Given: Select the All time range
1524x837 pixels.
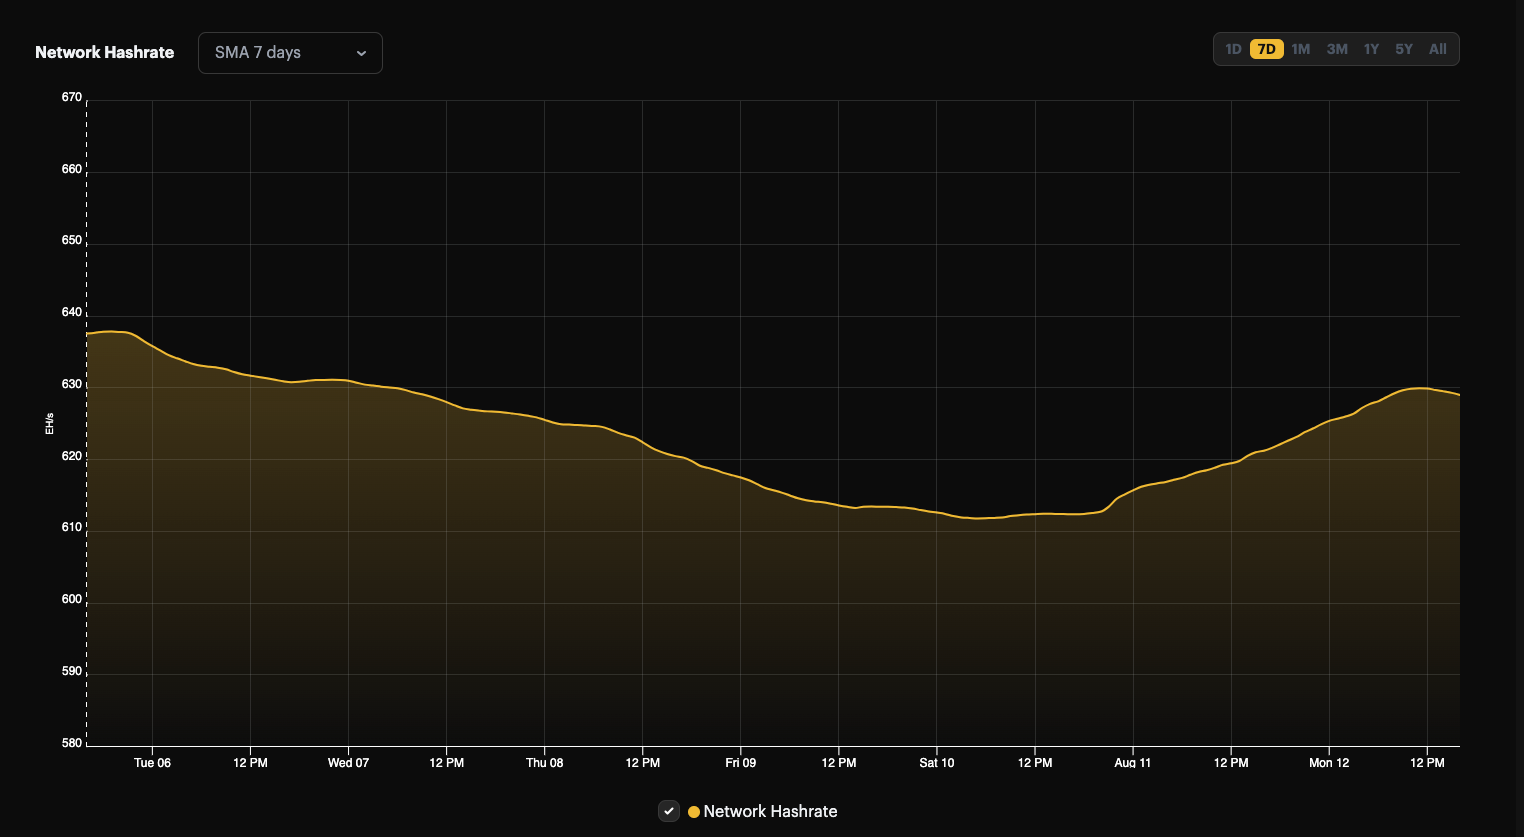Looking at the screenshot, I should click(1437, 48).
